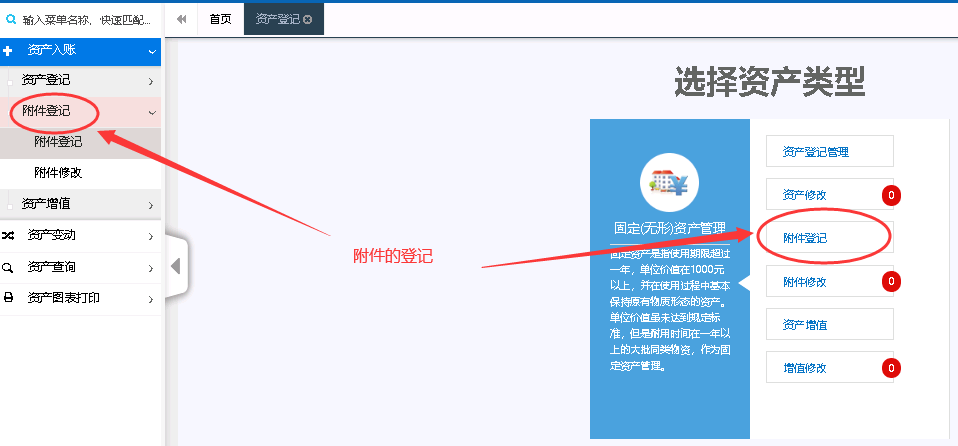Click the fixed asset building icon
This screenshot has height=446, width=958.
[668, 183]
